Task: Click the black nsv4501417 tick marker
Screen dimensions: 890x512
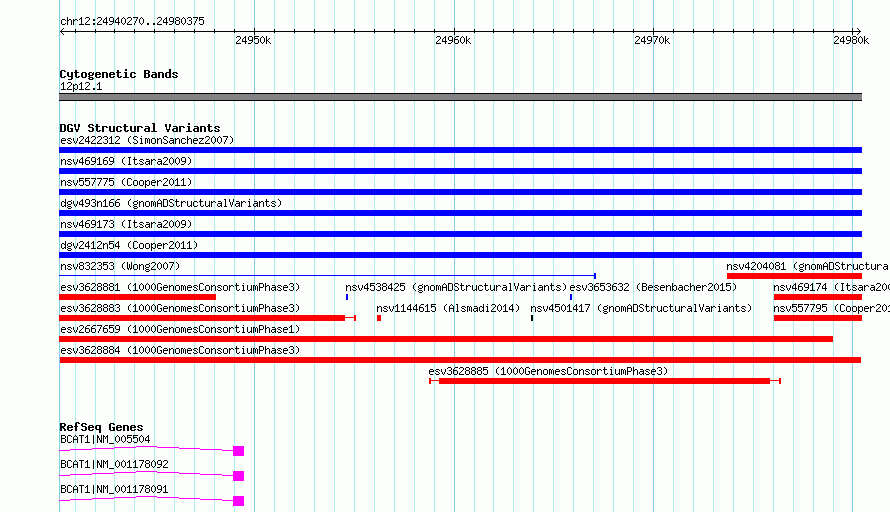Action: [532, 318]
